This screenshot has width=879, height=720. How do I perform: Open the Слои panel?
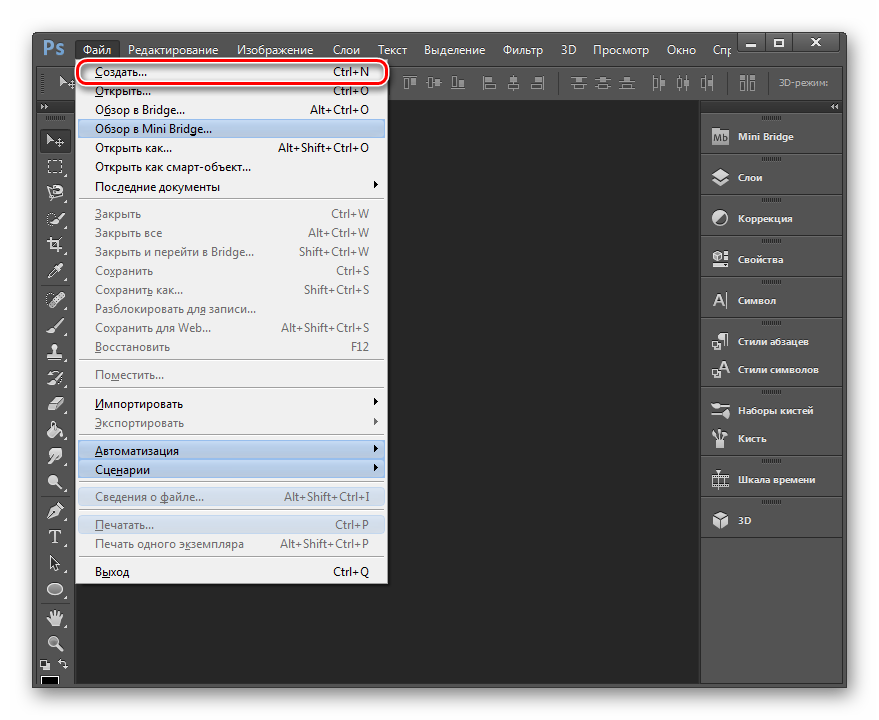pos(770,177)
